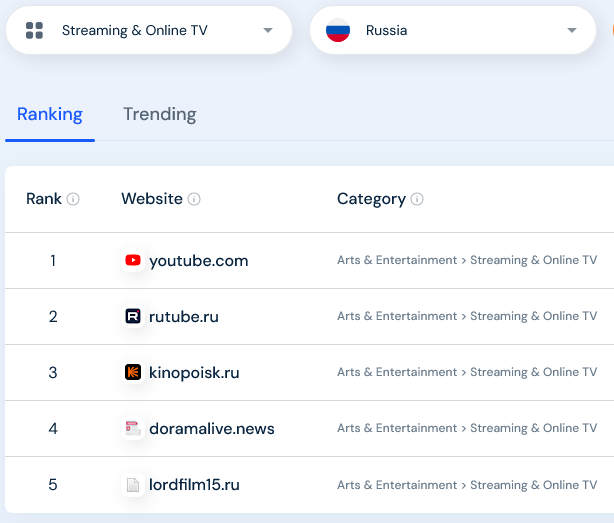The height and width of the screenshot is (523, 614).
Task: Click the Website column info icon
Action: coord(194,199)
